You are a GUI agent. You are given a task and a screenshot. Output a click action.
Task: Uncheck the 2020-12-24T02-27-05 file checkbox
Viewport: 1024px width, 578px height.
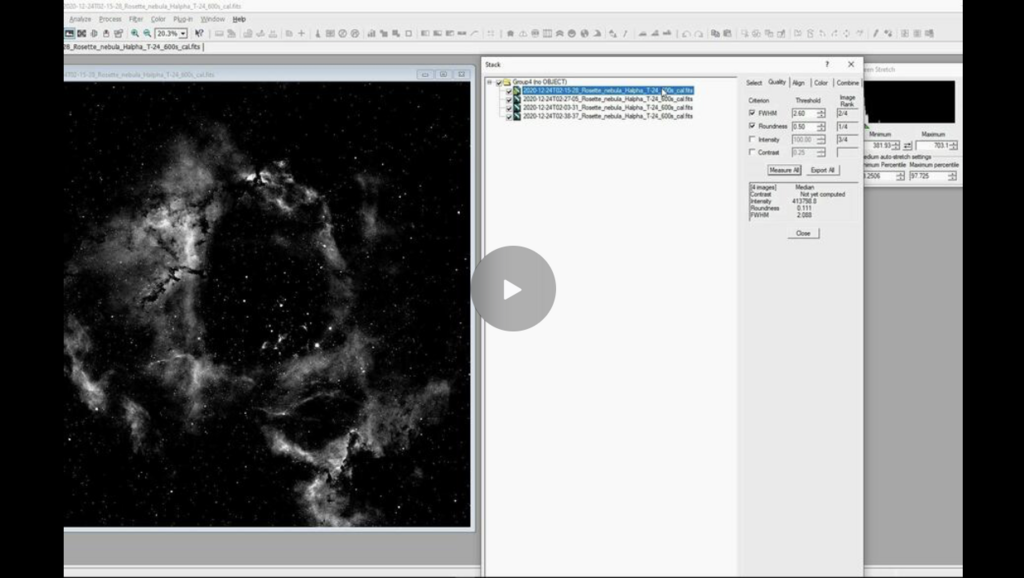(509, 99)
